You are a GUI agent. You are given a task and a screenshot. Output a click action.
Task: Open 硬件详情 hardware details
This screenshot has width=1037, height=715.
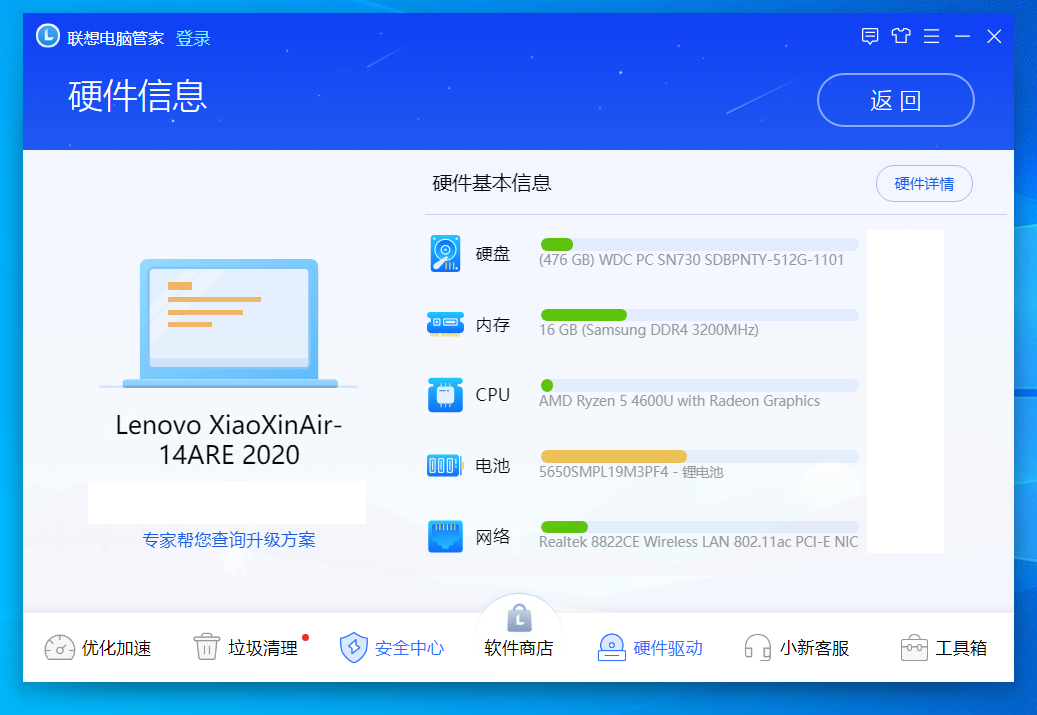tap(924, 183)
